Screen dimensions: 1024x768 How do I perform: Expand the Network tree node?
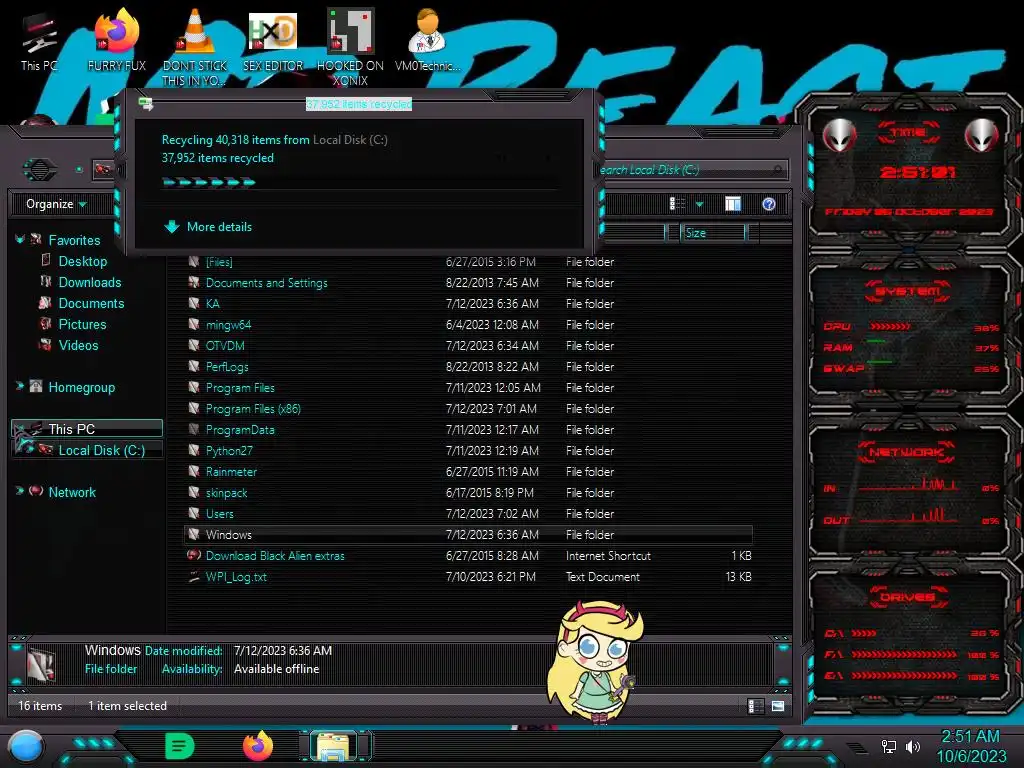(20, 491)
